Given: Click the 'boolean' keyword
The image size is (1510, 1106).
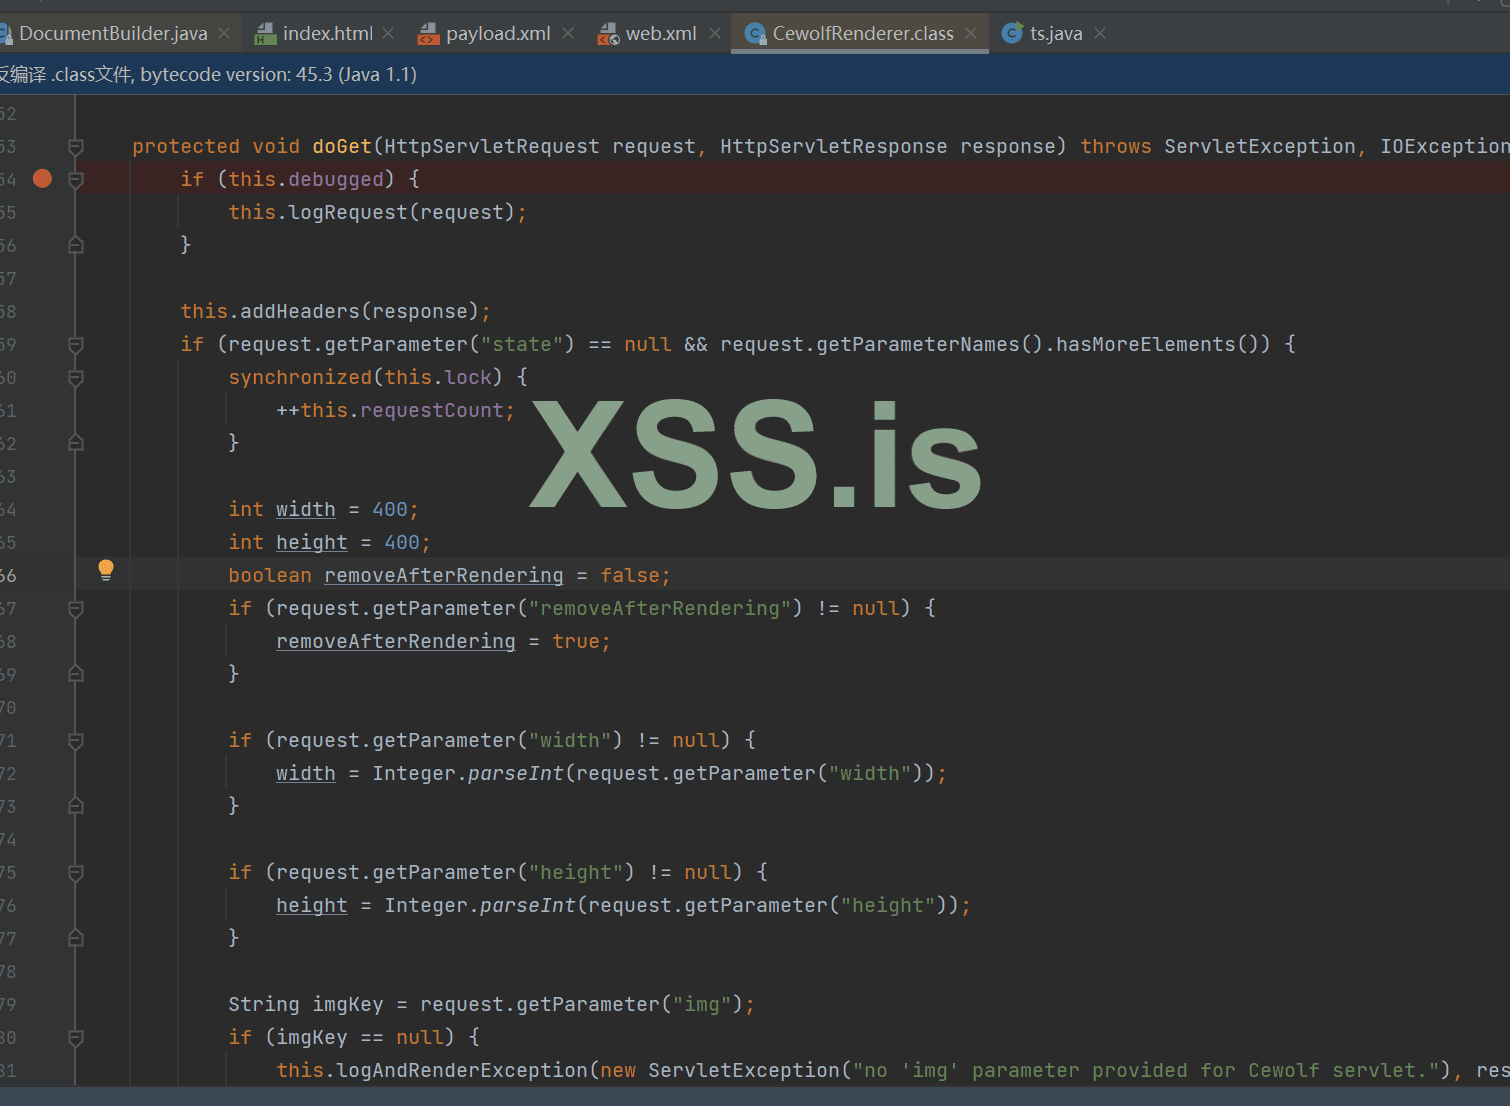Looking at the screenshot, I should pyautogui.click(x=270, y=576).
